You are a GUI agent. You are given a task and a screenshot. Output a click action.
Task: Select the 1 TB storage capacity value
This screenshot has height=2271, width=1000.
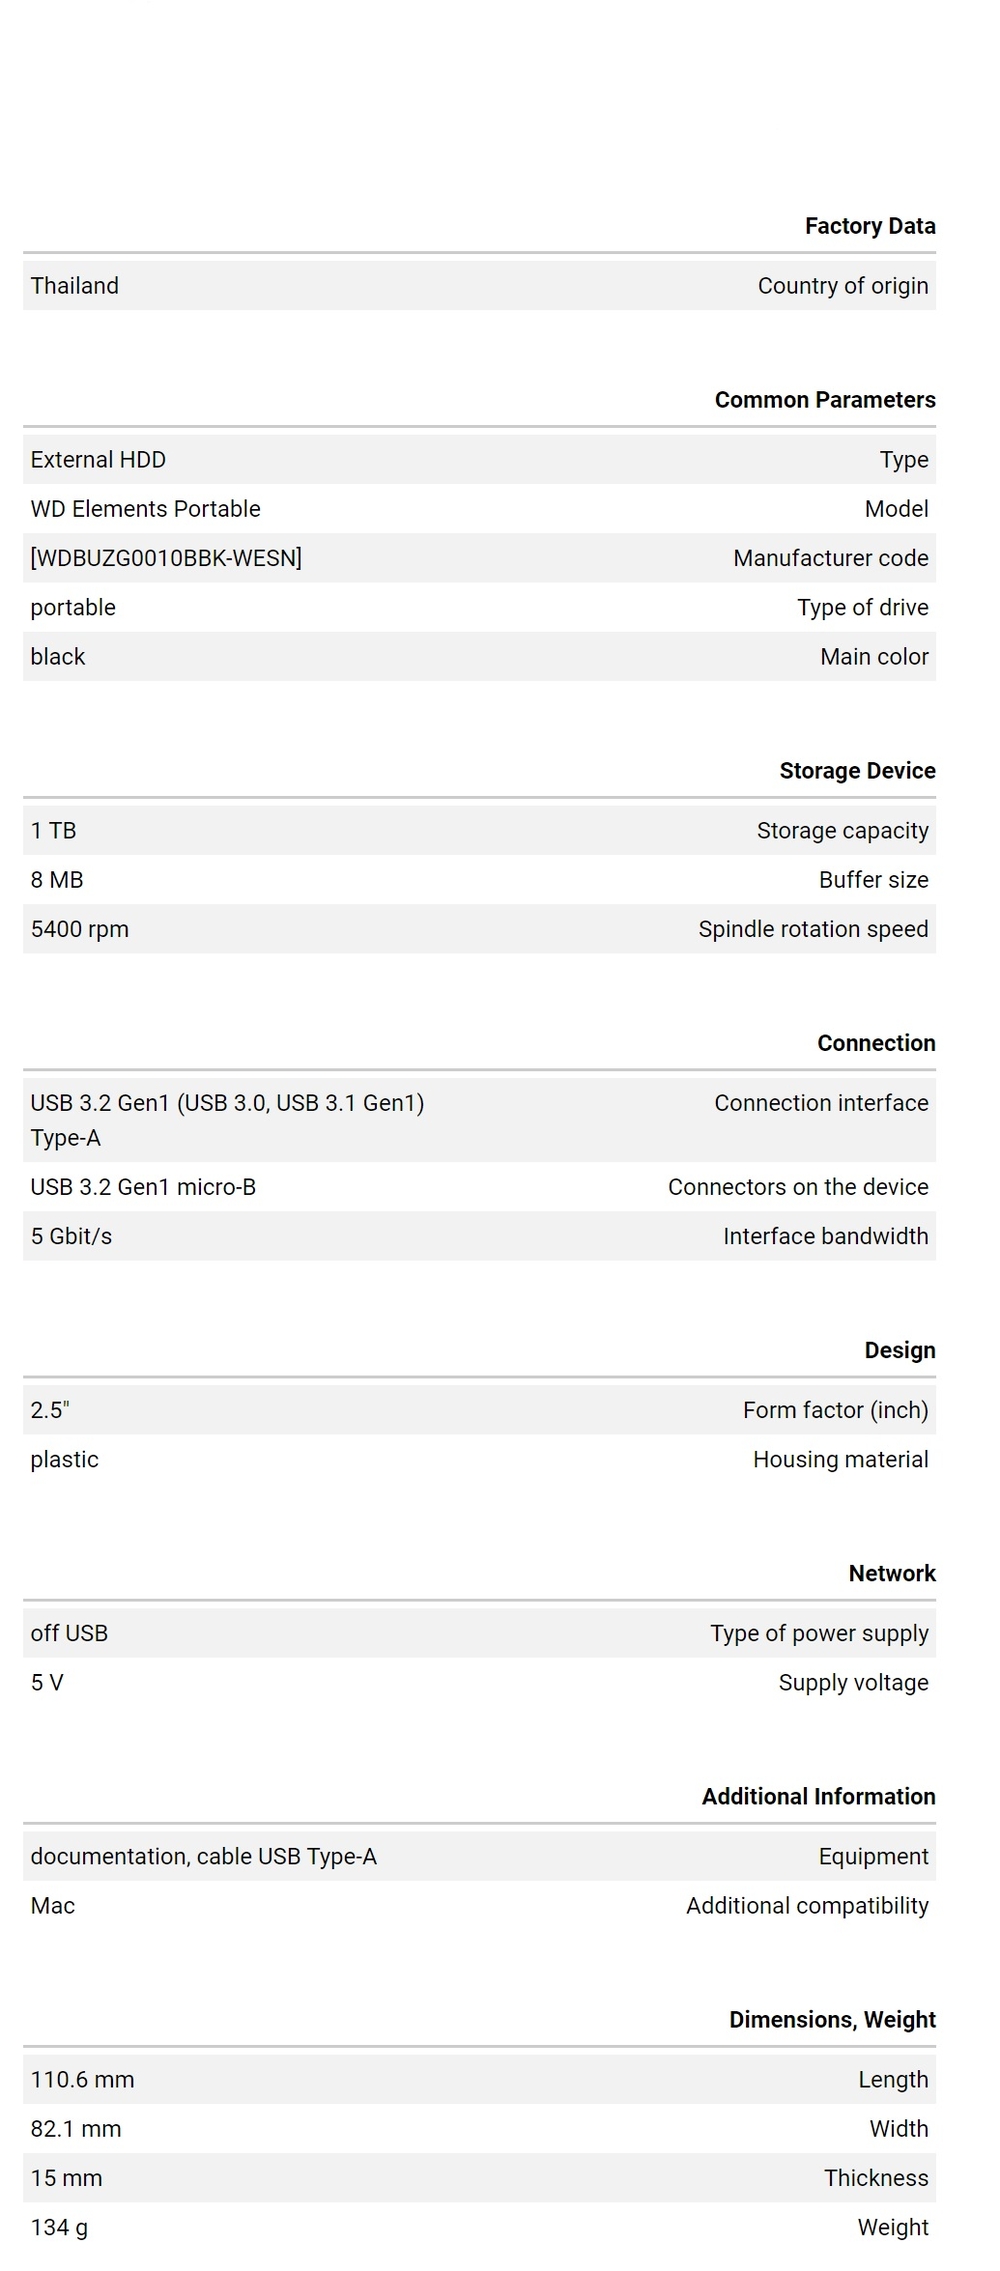tap(54, 831)
